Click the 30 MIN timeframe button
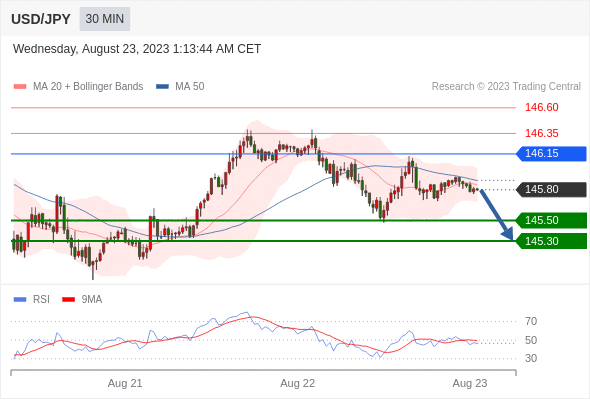The width and height of the screenshot is (590, 400). coord(105,19)
